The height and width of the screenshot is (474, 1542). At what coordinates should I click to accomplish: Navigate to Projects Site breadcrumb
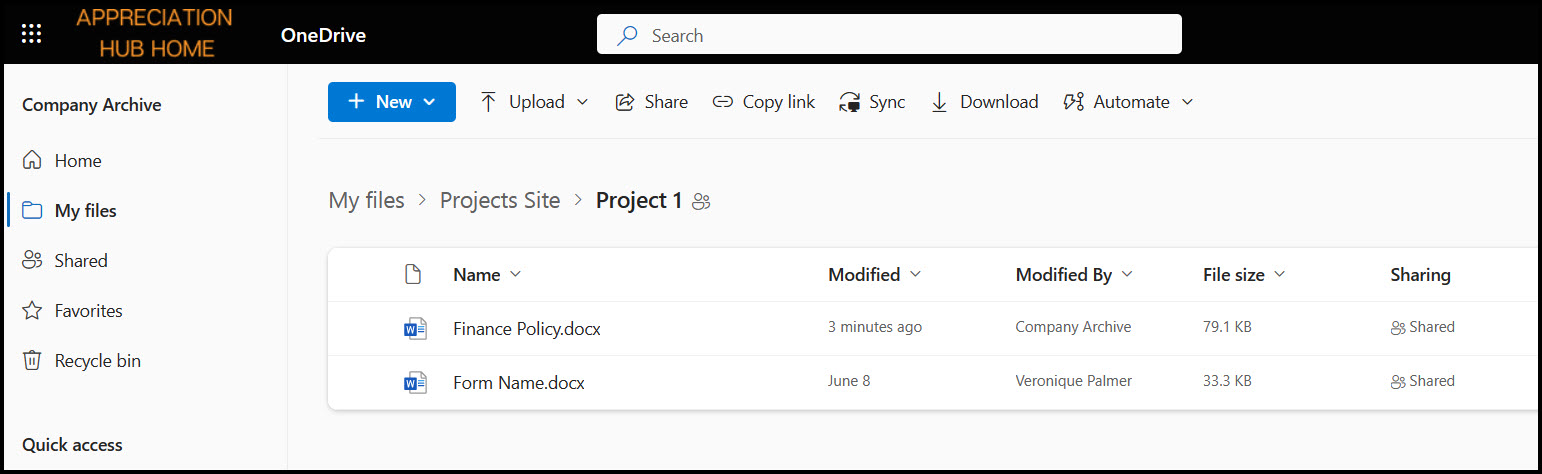click(x=500, y=201)
